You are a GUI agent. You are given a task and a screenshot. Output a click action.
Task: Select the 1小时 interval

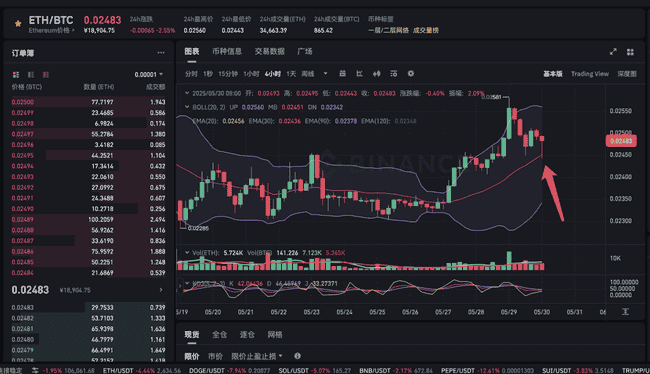click(251, 74)
